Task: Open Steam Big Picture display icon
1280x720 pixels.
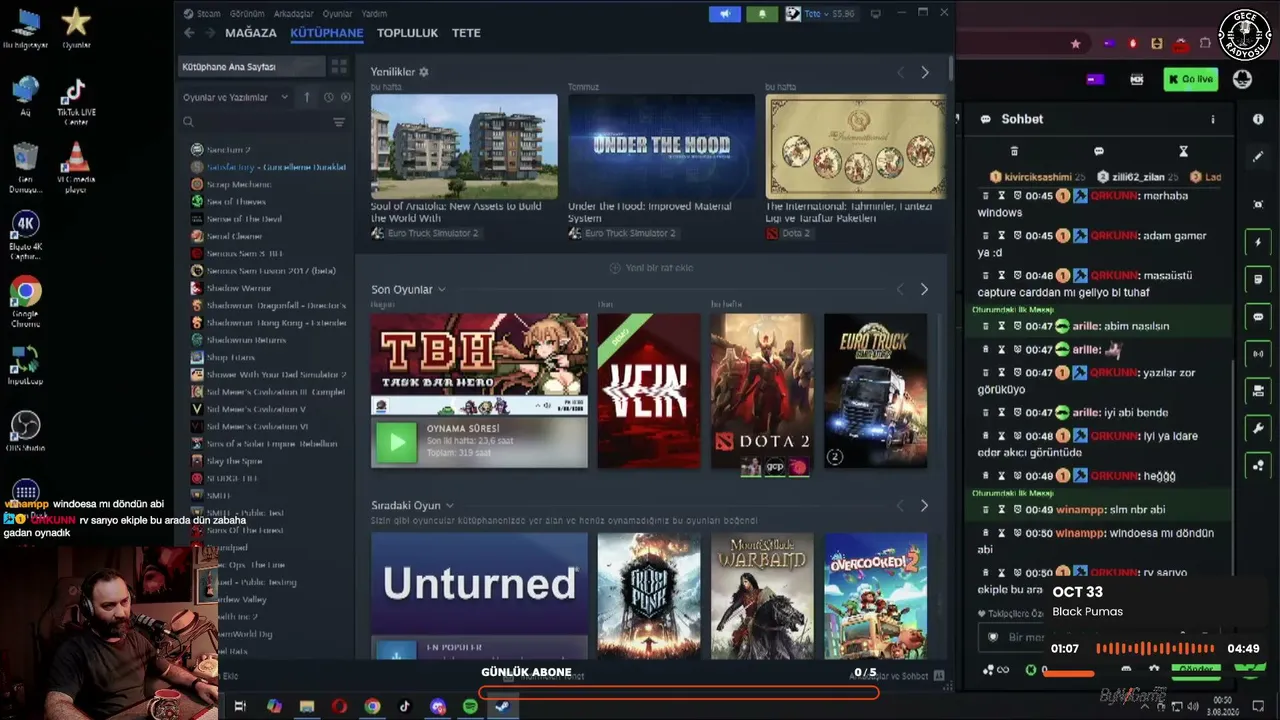Action: [x=876, y=14]
